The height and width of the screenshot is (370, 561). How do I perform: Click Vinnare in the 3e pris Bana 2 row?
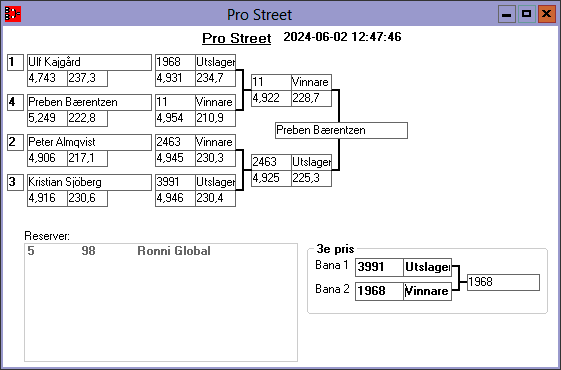[428, 291]
